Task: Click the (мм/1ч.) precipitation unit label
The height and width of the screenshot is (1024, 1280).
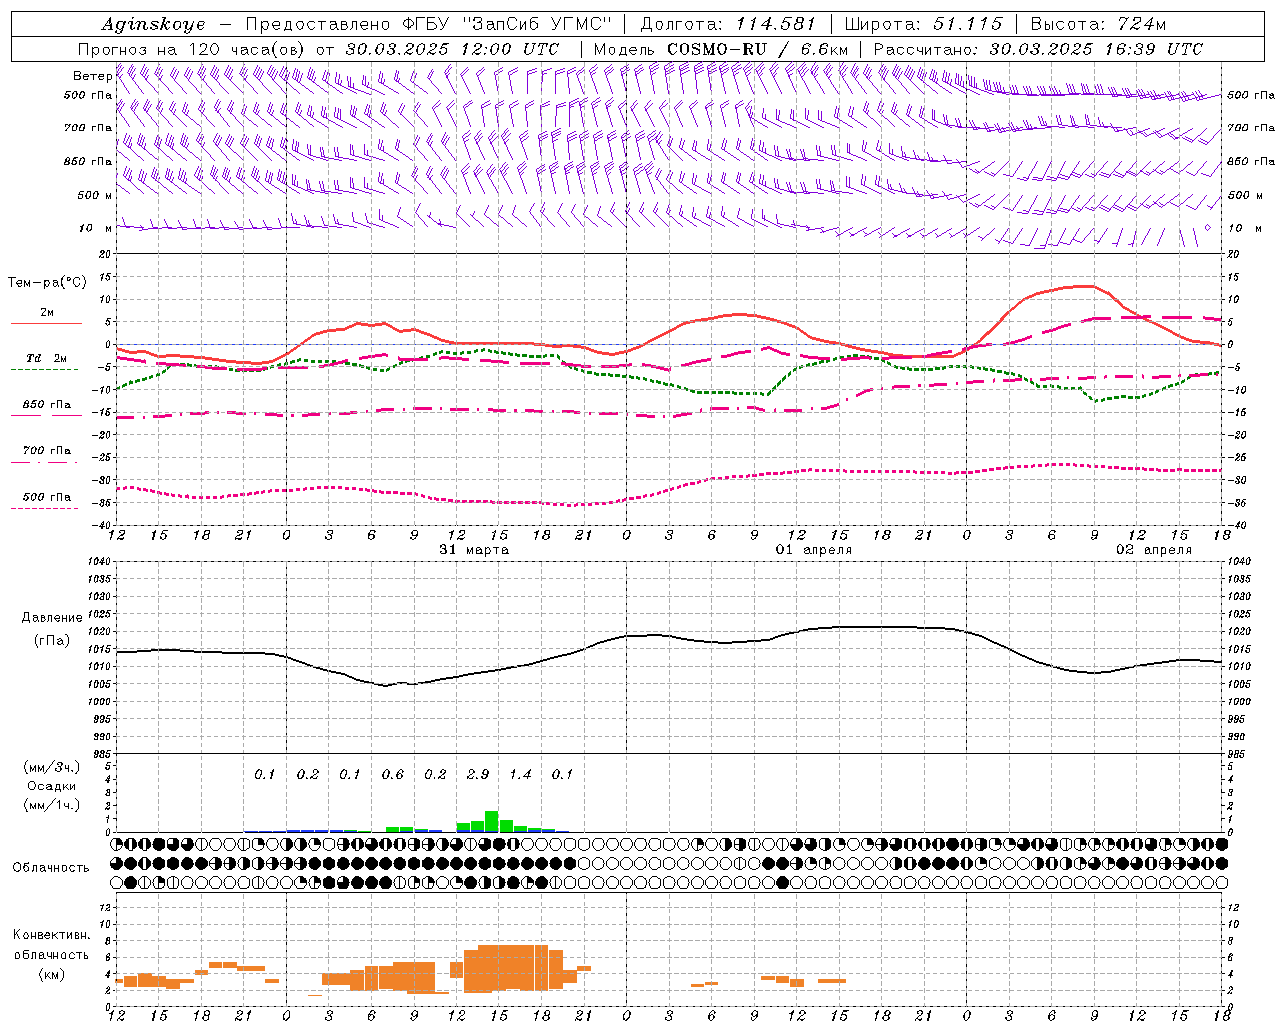Action: tap(51, 805)
